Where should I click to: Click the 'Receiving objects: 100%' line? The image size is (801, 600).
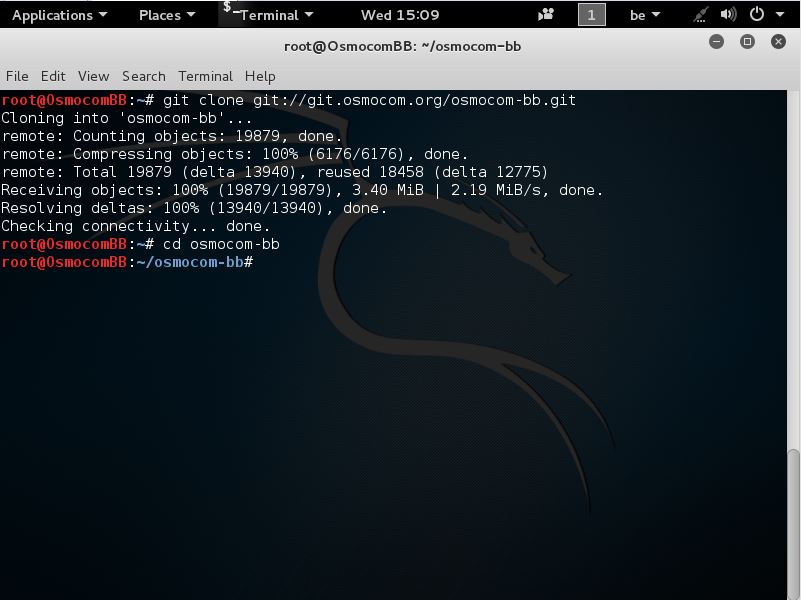(x=302, y=190)
